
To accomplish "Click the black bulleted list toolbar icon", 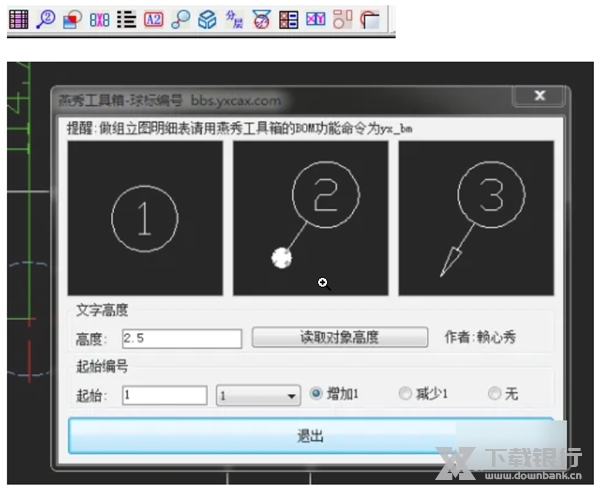I will (127, 19).
